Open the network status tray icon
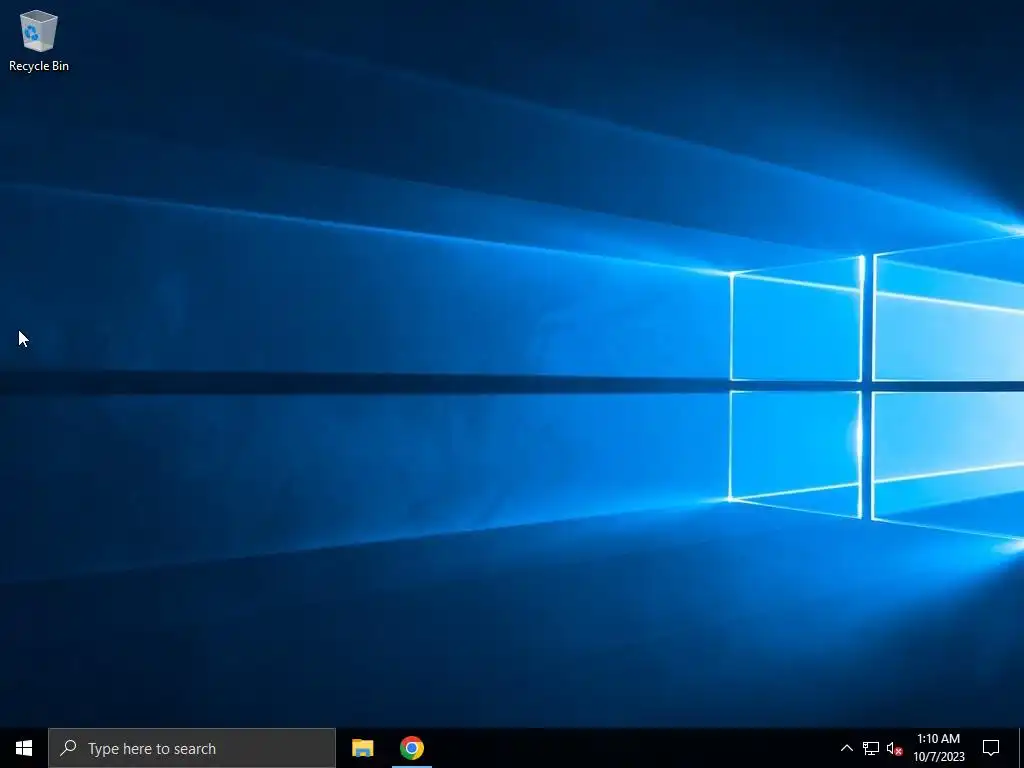1024x768 pixels. (871, 748)
